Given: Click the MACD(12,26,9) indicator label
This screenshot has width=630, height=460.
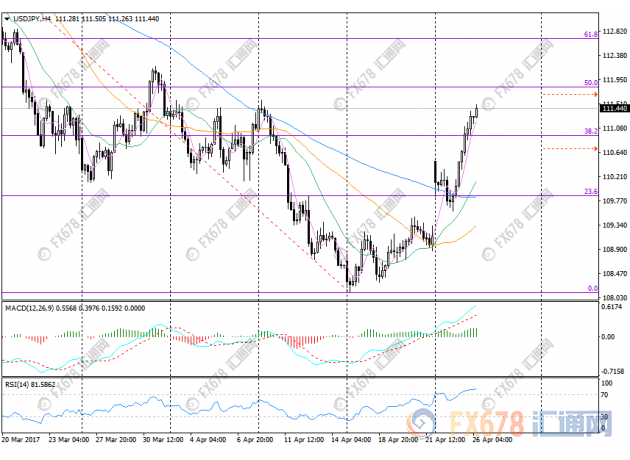Looking at the screenshot, I should coord(30,306).
